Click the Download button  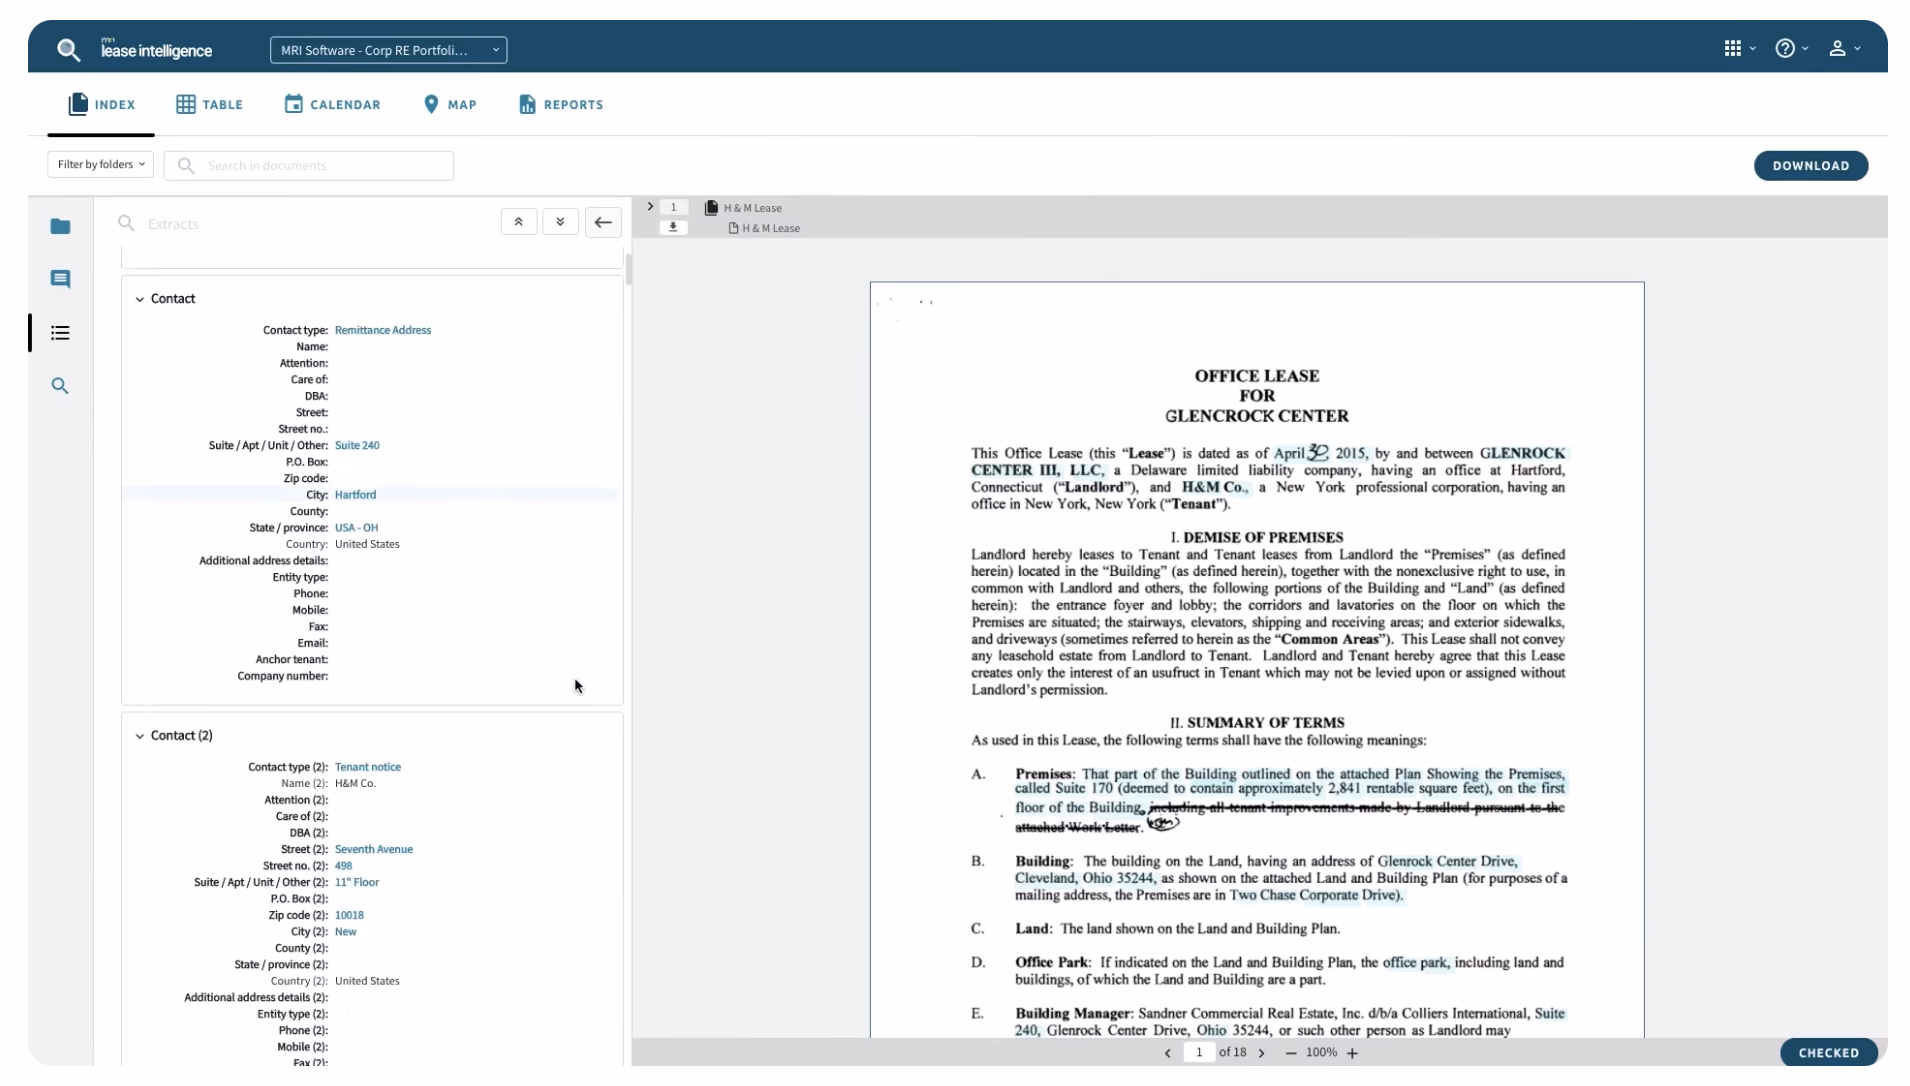[x=1810, y=166]
